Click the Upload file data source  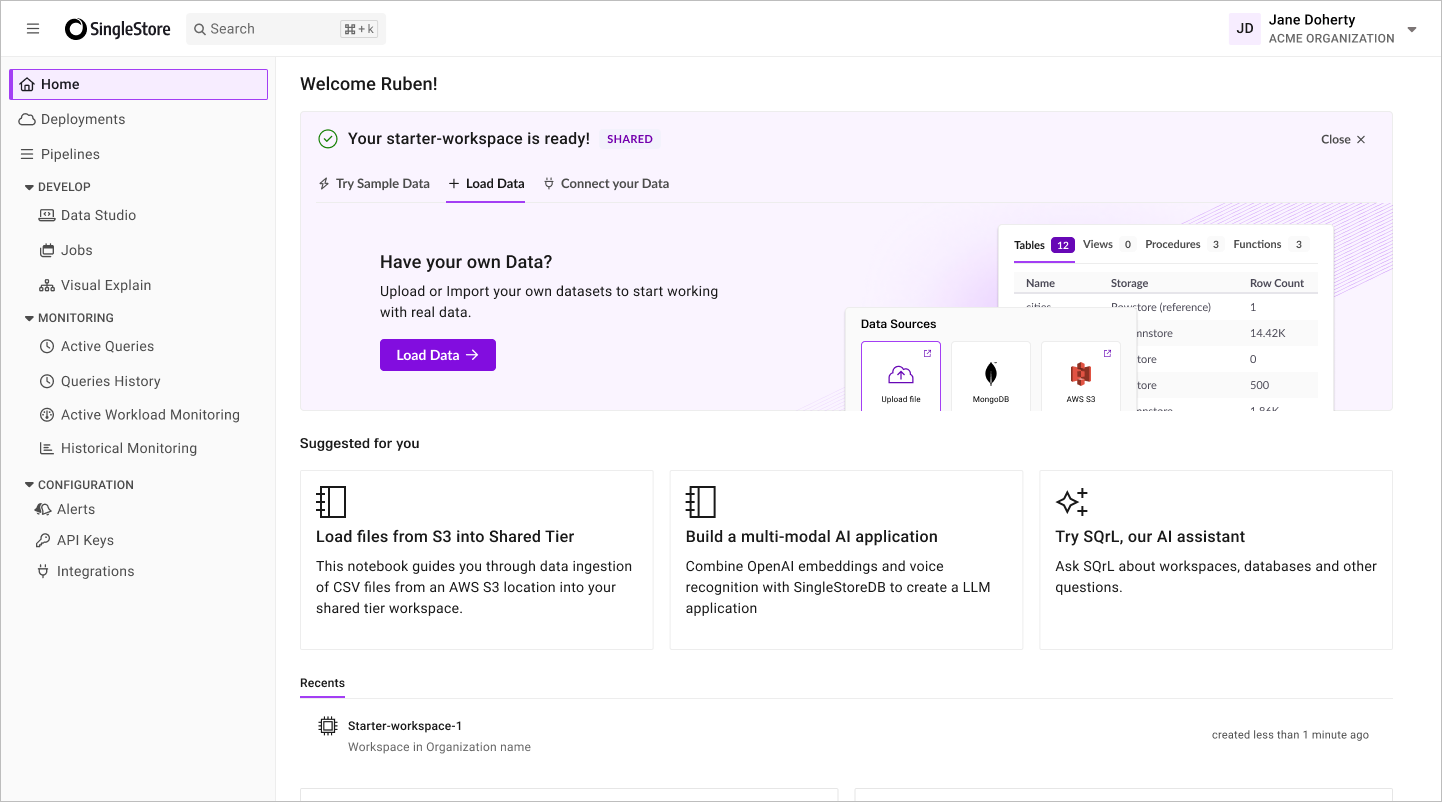(901, 377)
